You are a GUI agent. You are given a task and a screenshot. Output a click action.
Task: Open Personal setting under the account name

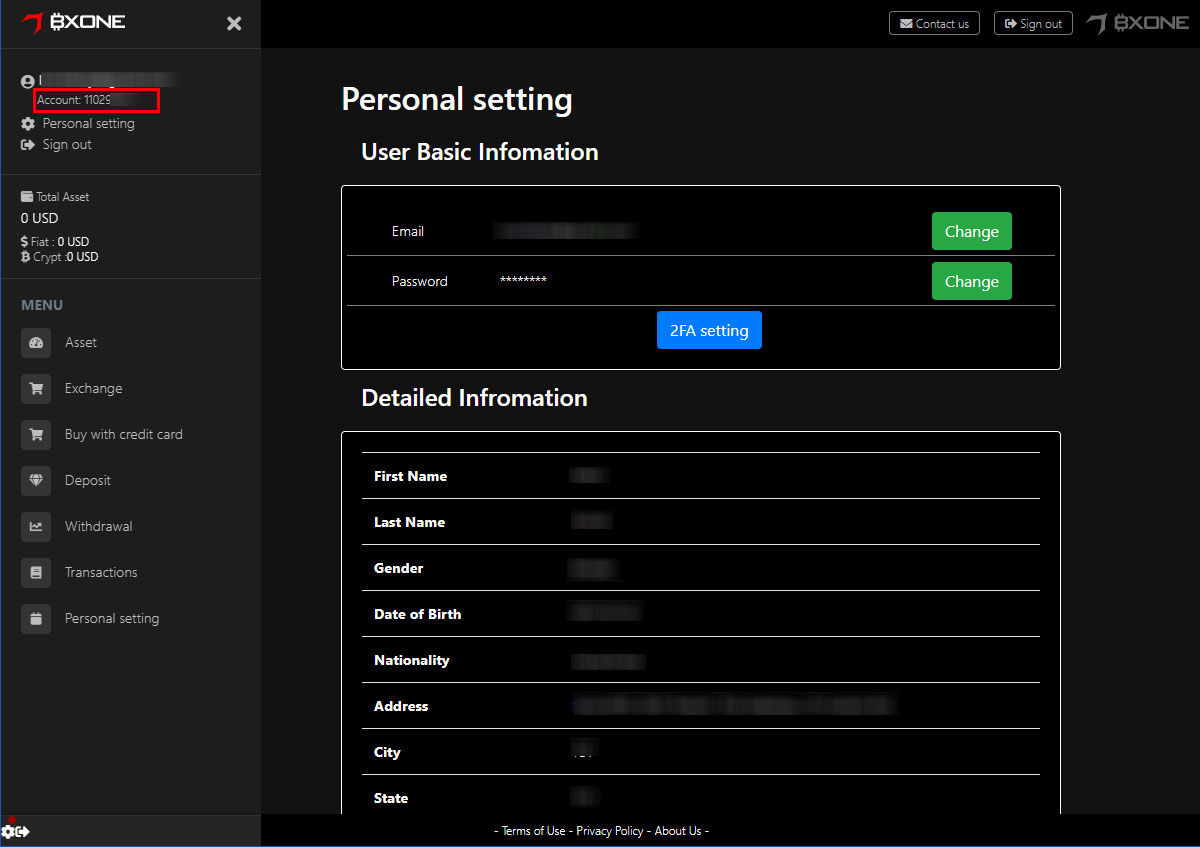coord(88,124)
